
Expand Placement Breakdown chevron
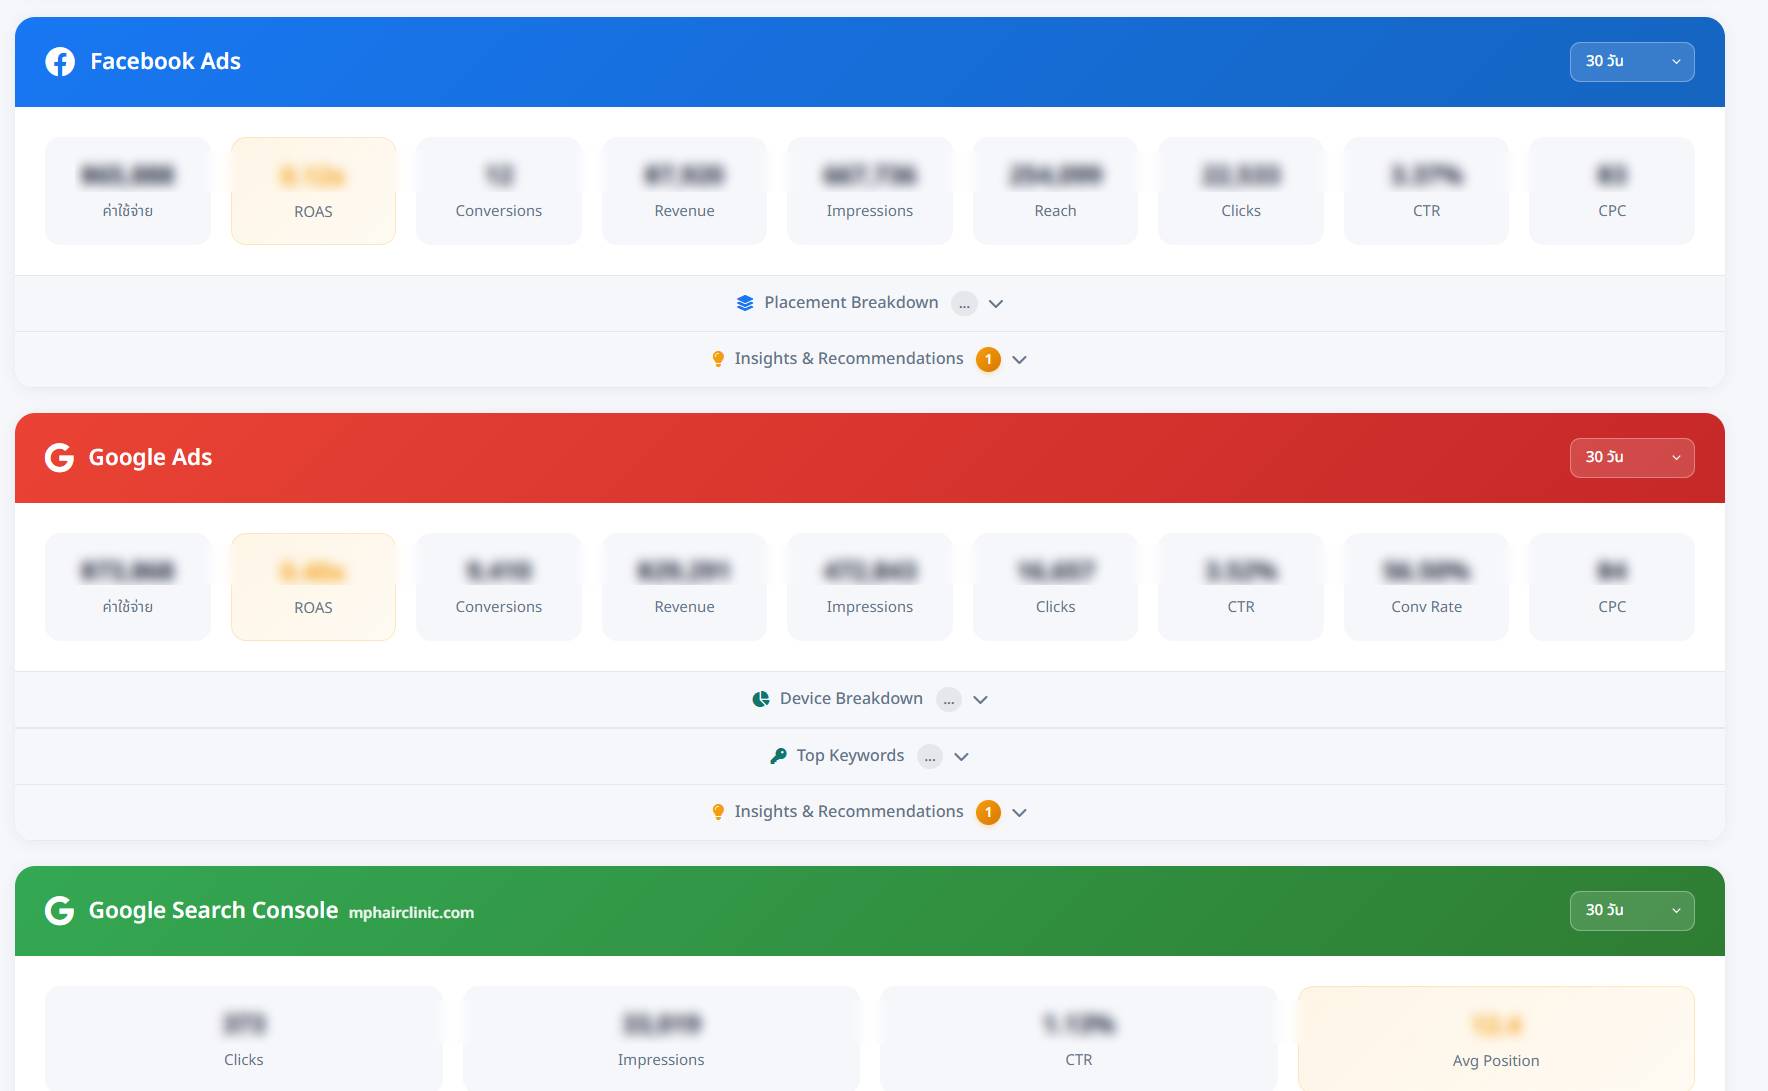coord(996,303)
